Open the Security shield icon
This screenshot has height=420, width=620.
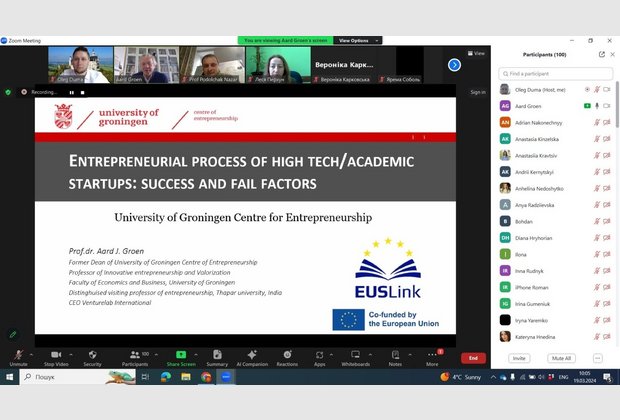93,354
